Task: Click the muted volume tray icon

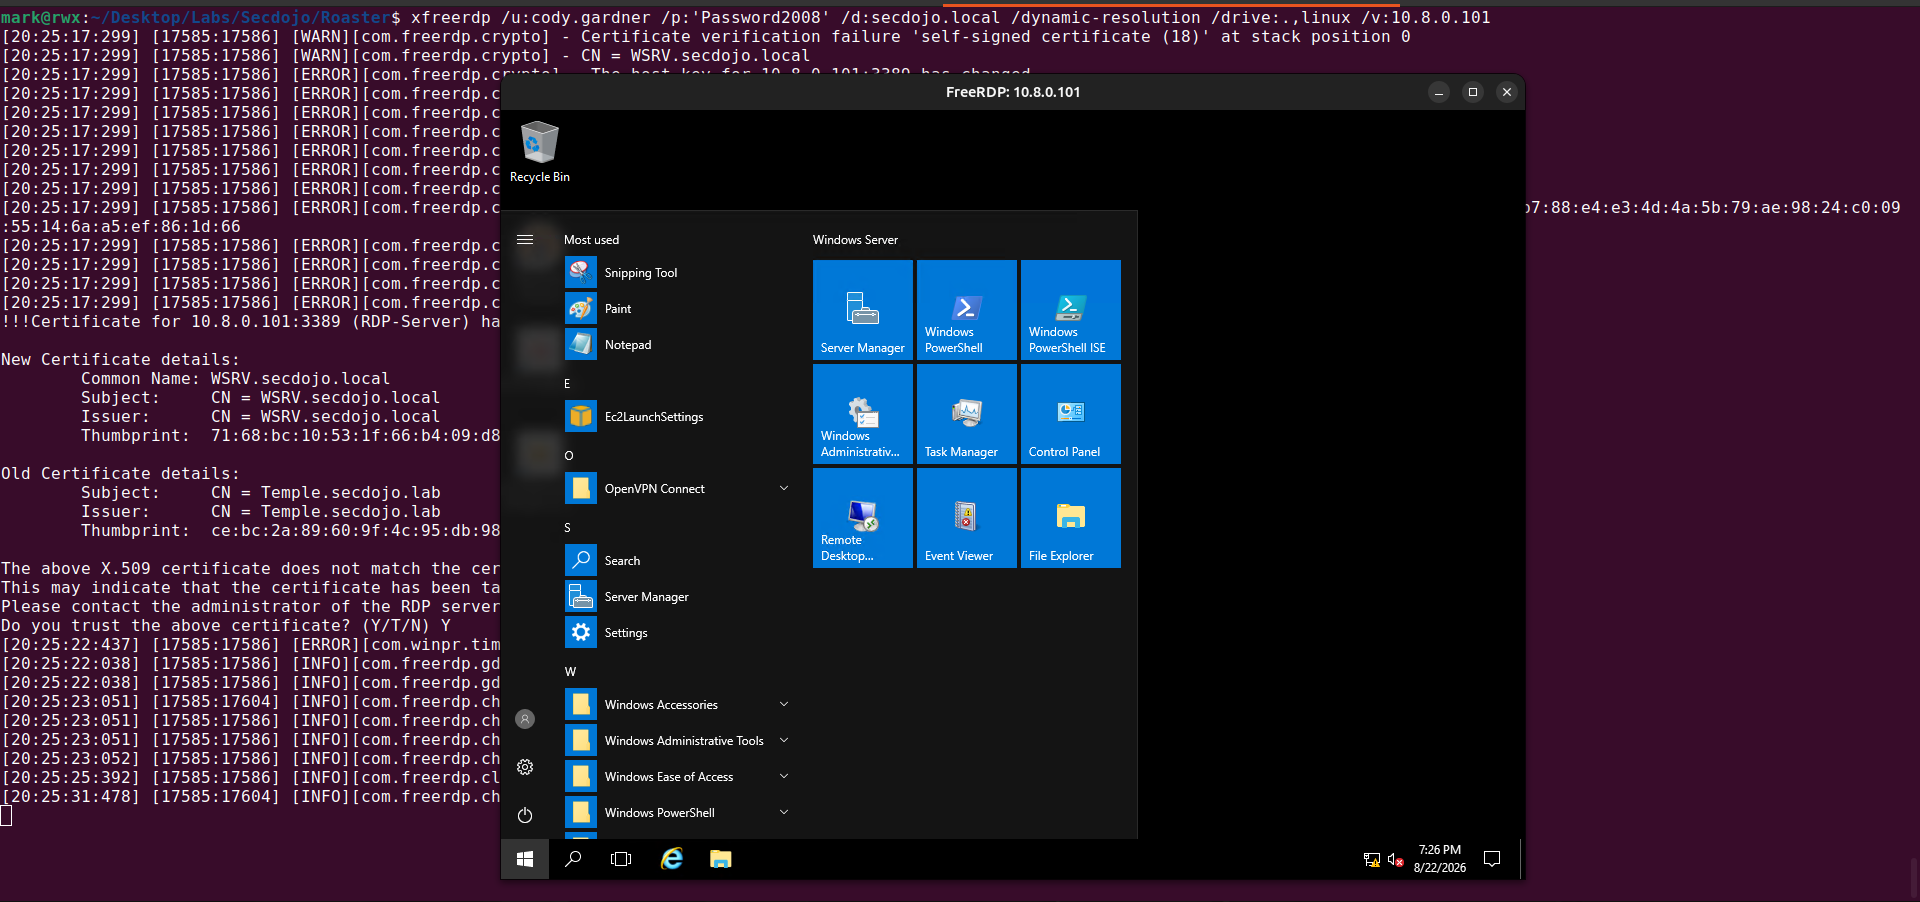Action: pyautogui.click(x=1396, y=860)
